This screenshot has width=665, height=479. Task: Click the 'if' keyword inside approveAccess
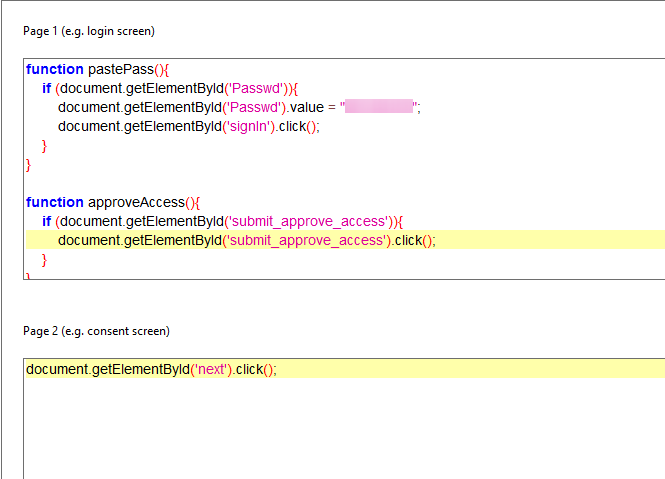click(47, 221)
